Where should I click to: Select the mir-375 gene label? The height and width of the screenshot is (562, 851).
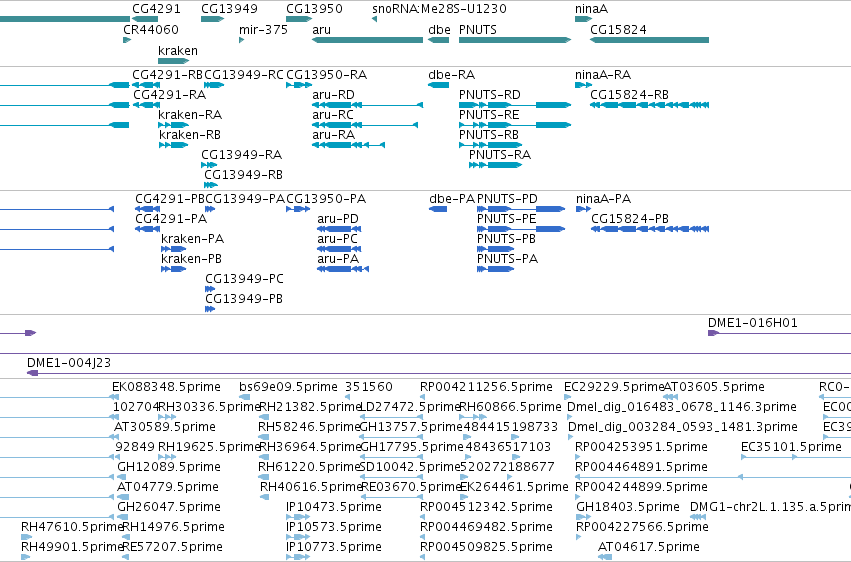pyautogui.click(x=263, y=30)
